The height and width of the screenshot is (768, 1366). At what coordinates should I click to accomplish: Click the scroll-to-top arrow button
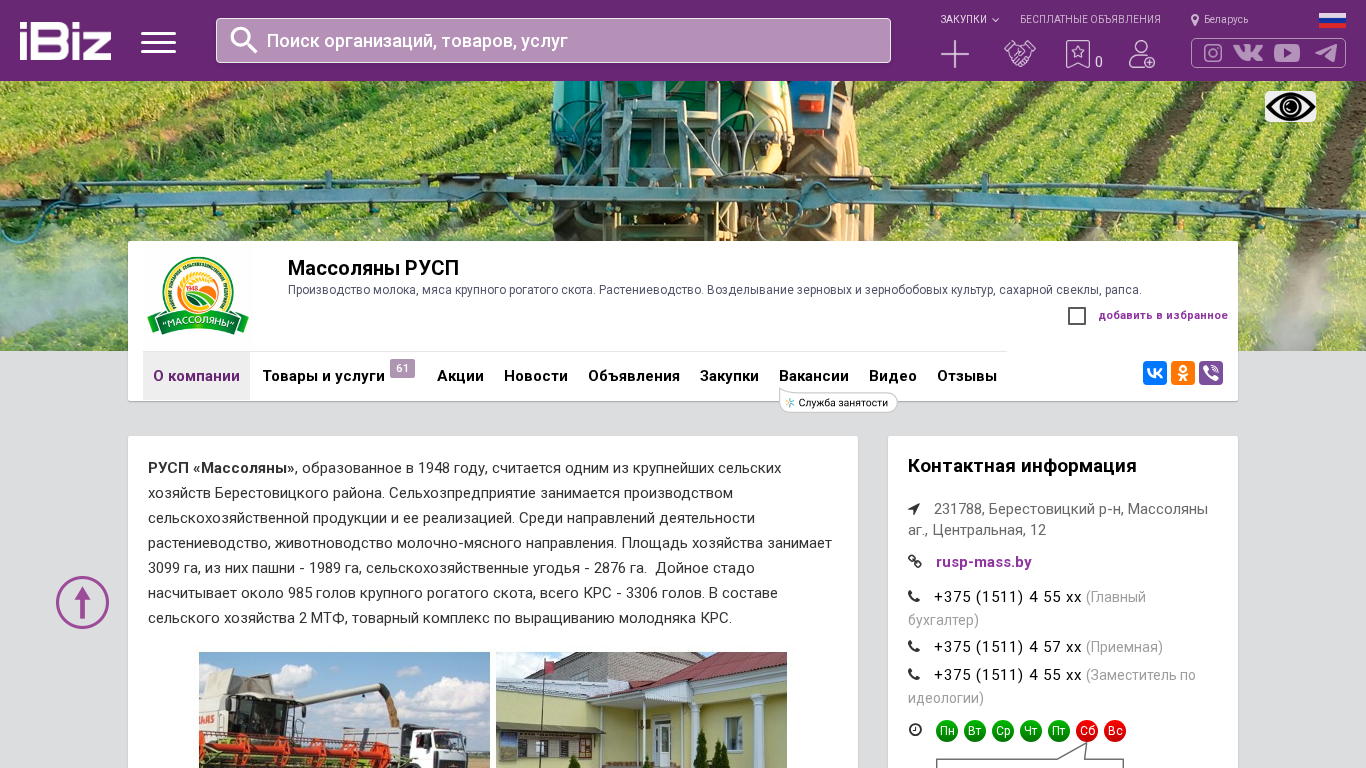pos(82,602)
